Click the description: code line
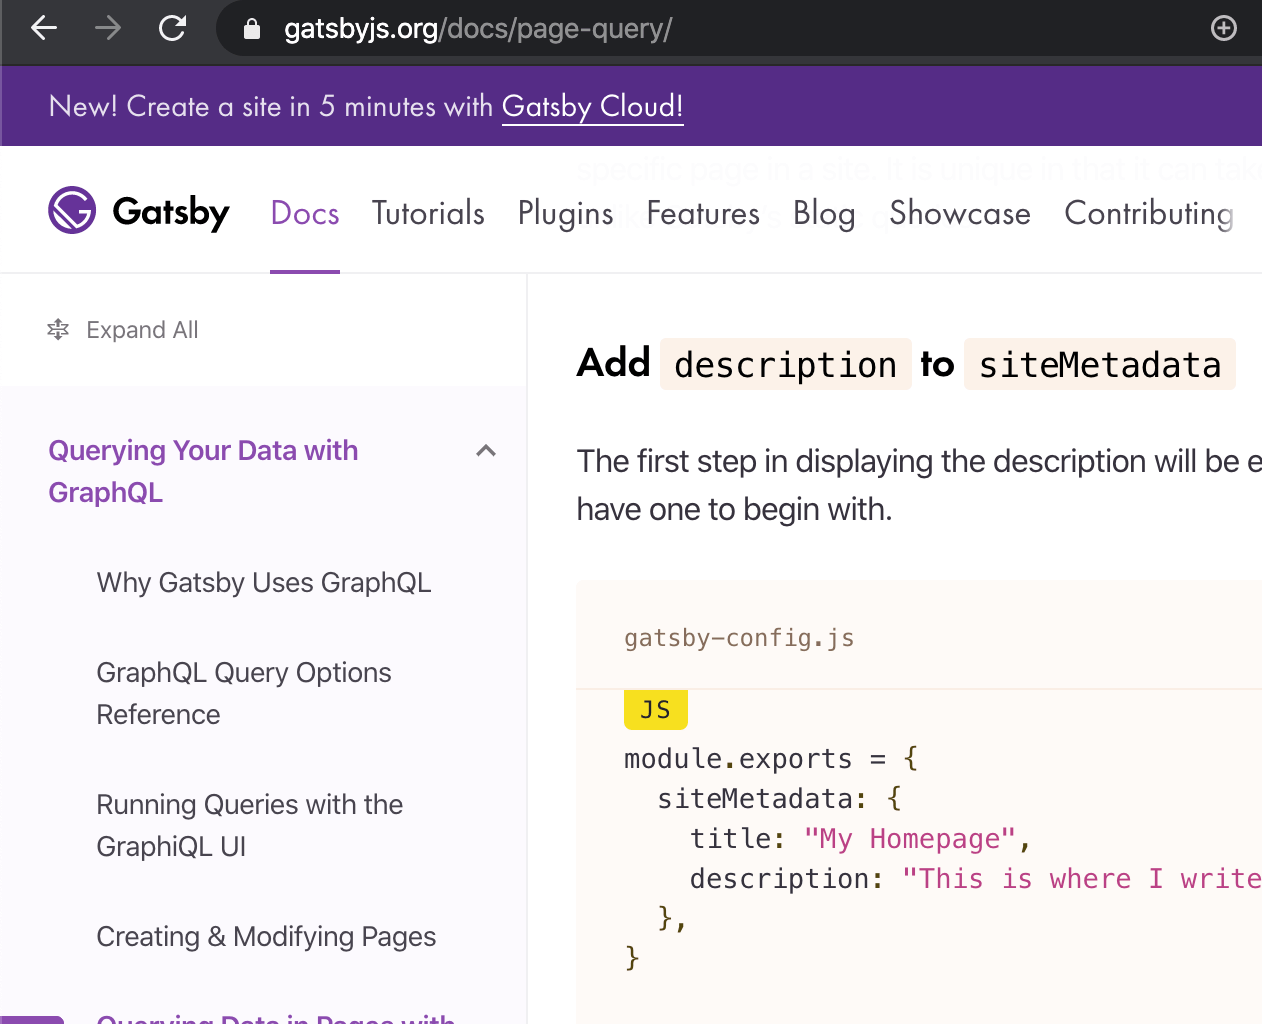 point(975,878)
